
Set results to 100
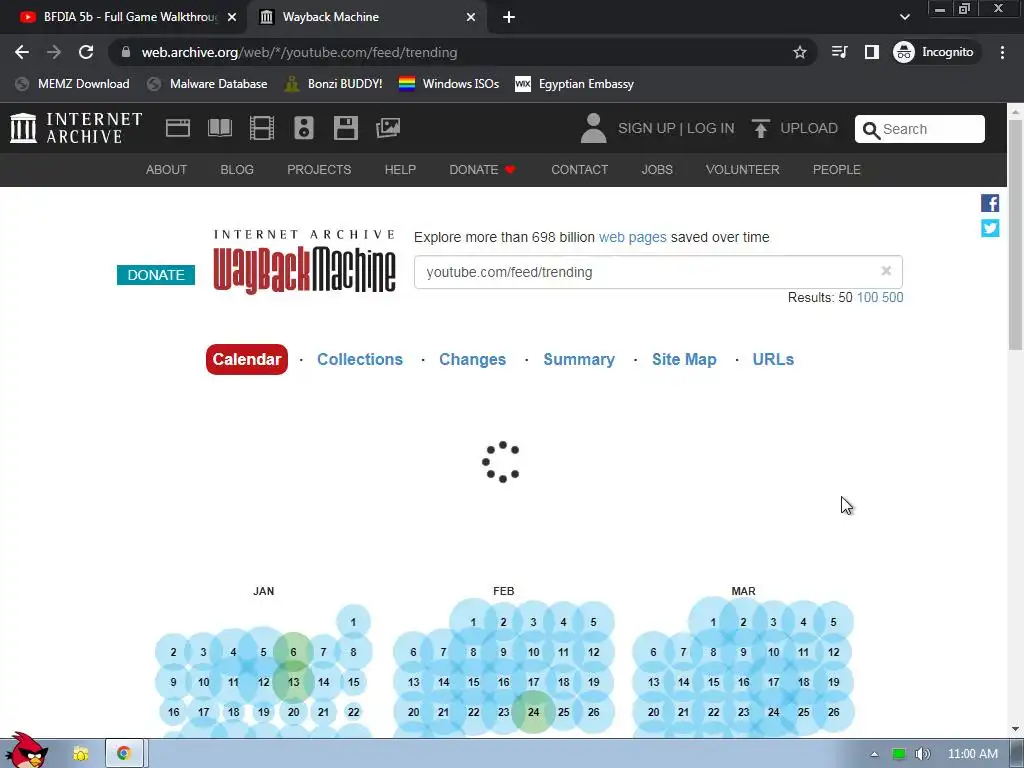[867, 297]
